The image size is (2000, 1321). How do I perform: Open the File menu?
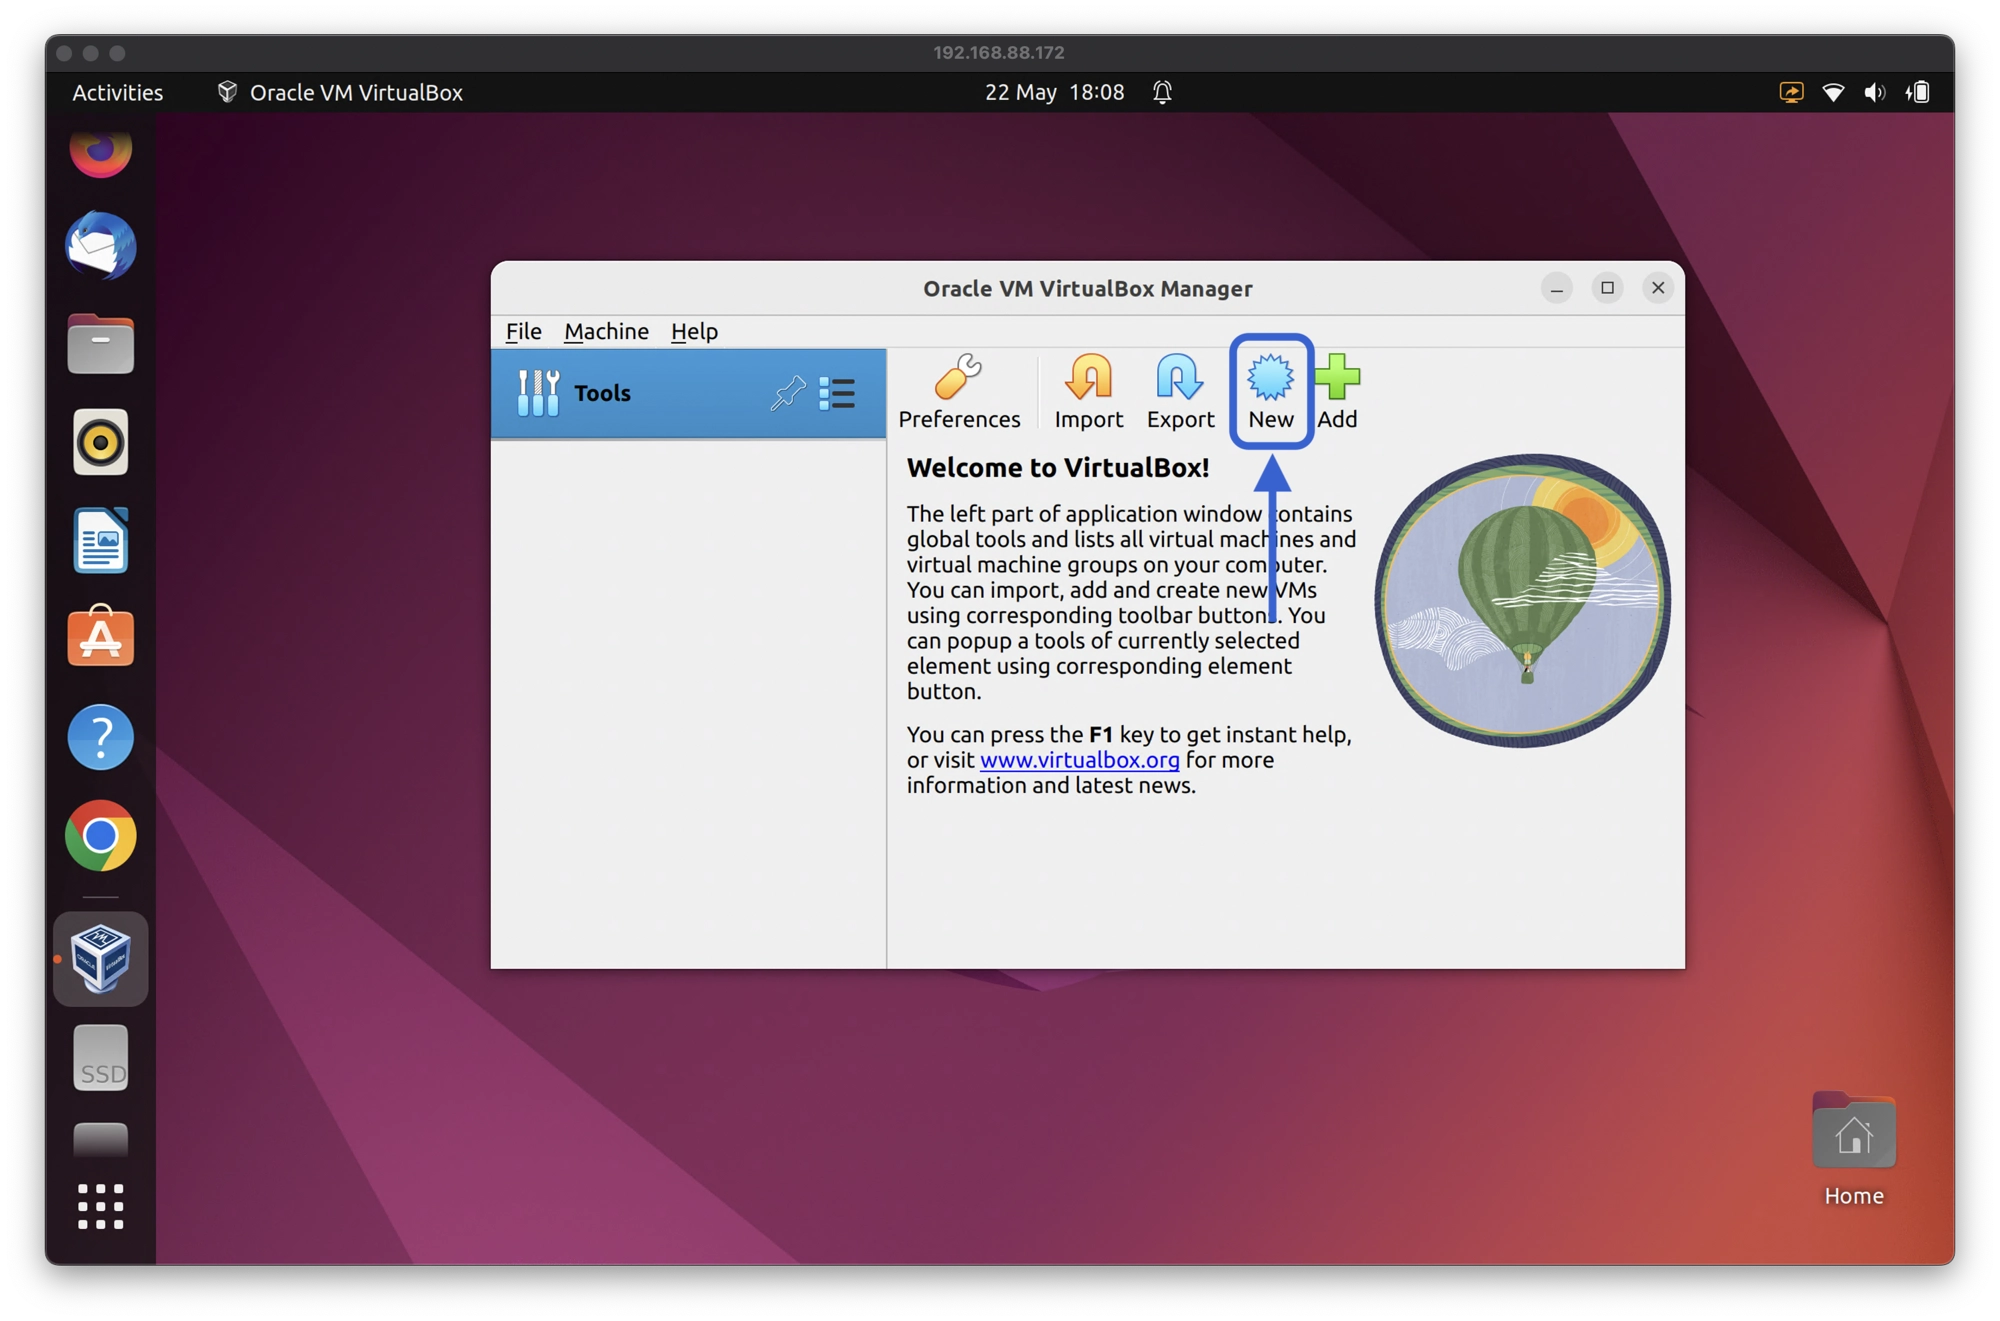pos(523,331)
